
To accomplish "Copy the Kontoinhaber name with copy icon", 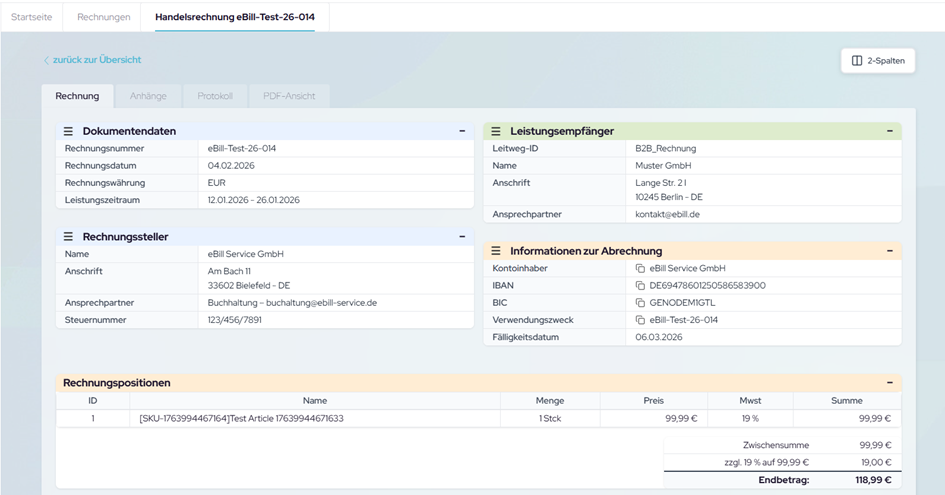I will 640,269.
